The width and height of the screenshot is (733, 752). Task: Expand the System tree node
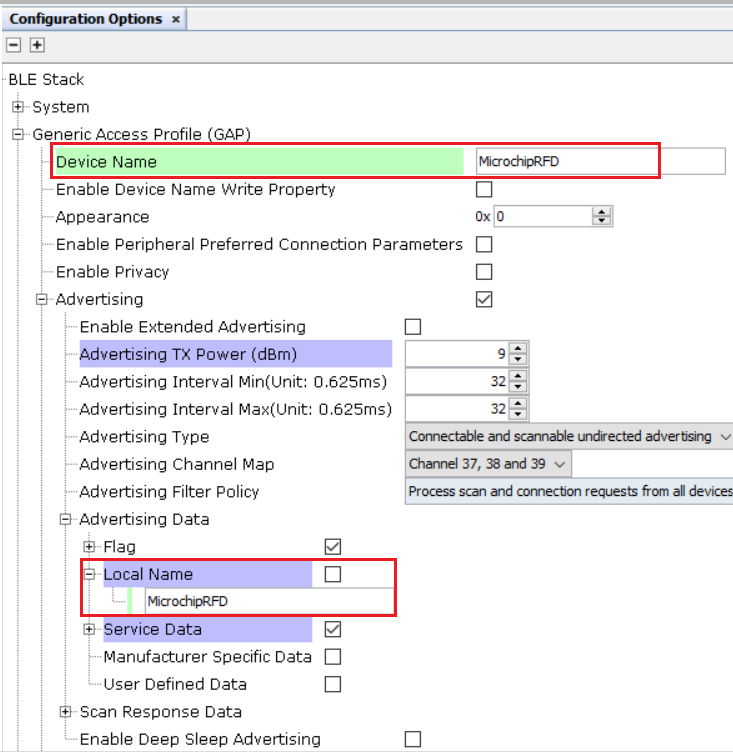tap(18, 107)
